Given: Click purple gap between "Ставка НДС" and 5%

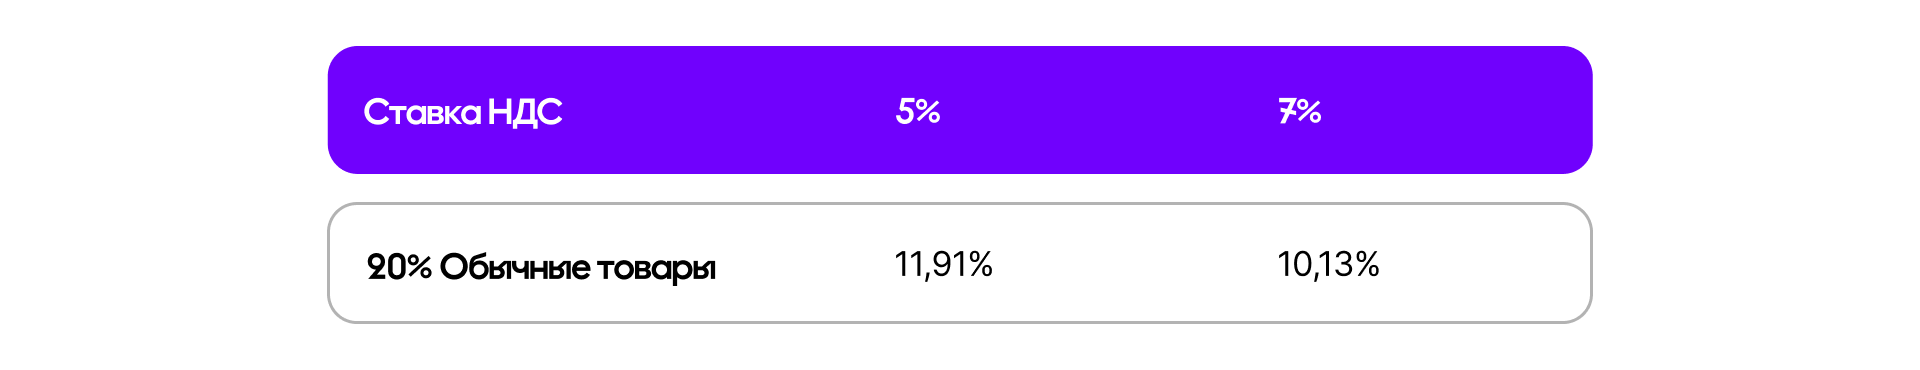Looking at the screenshot, I should coord(730,110).
